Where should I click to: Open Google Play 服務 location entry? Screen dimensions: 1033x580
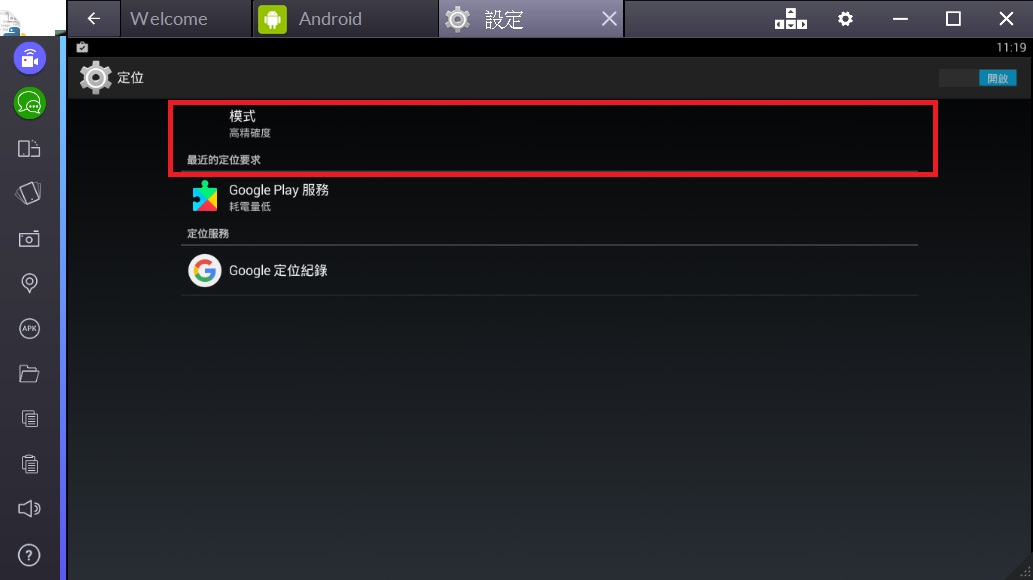point(549,197)
